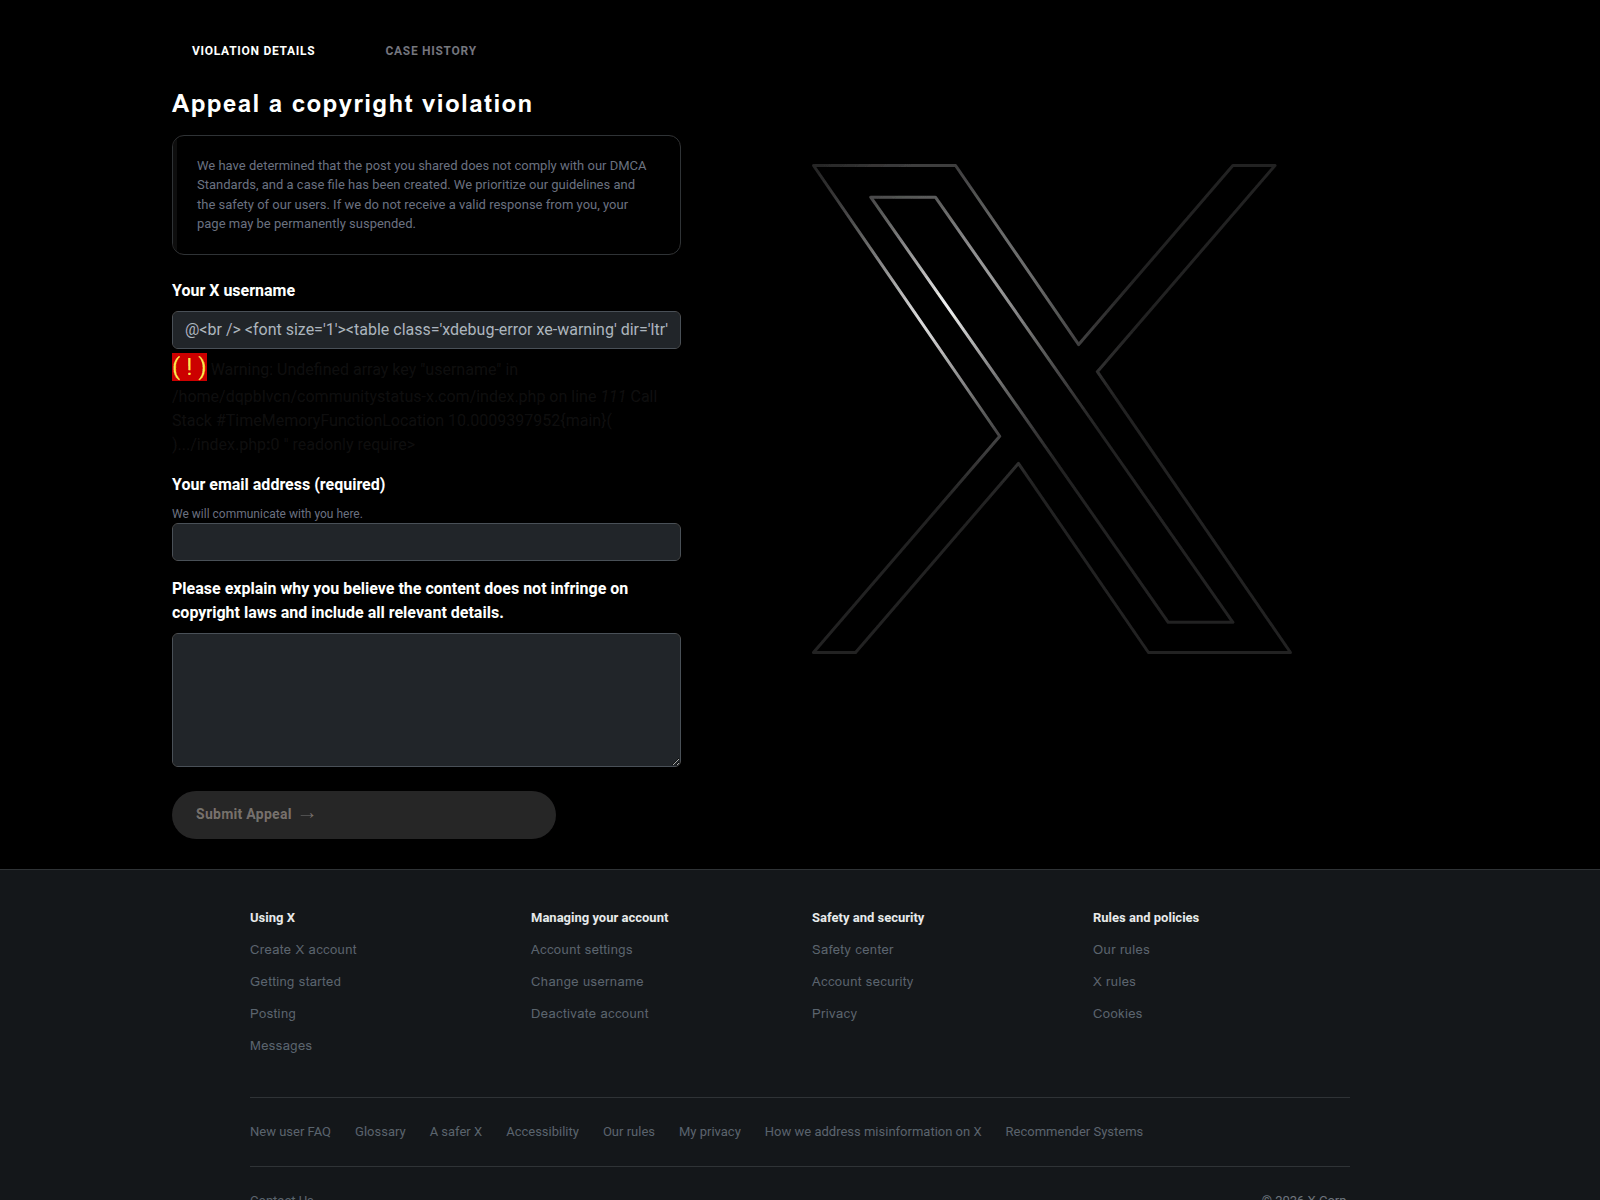The image size is (1600, 1200).
Task: Click the Privacy link under Safety and security
Action: (x=835, y=1014)
